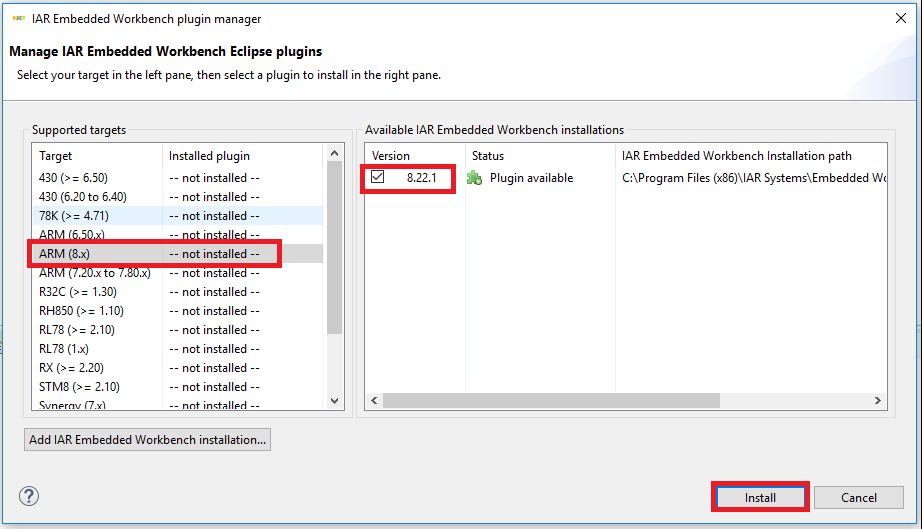Click the installations pane scroll-left arrow
The height and width of the screenshot is (529, 922).
coord(374,400)
